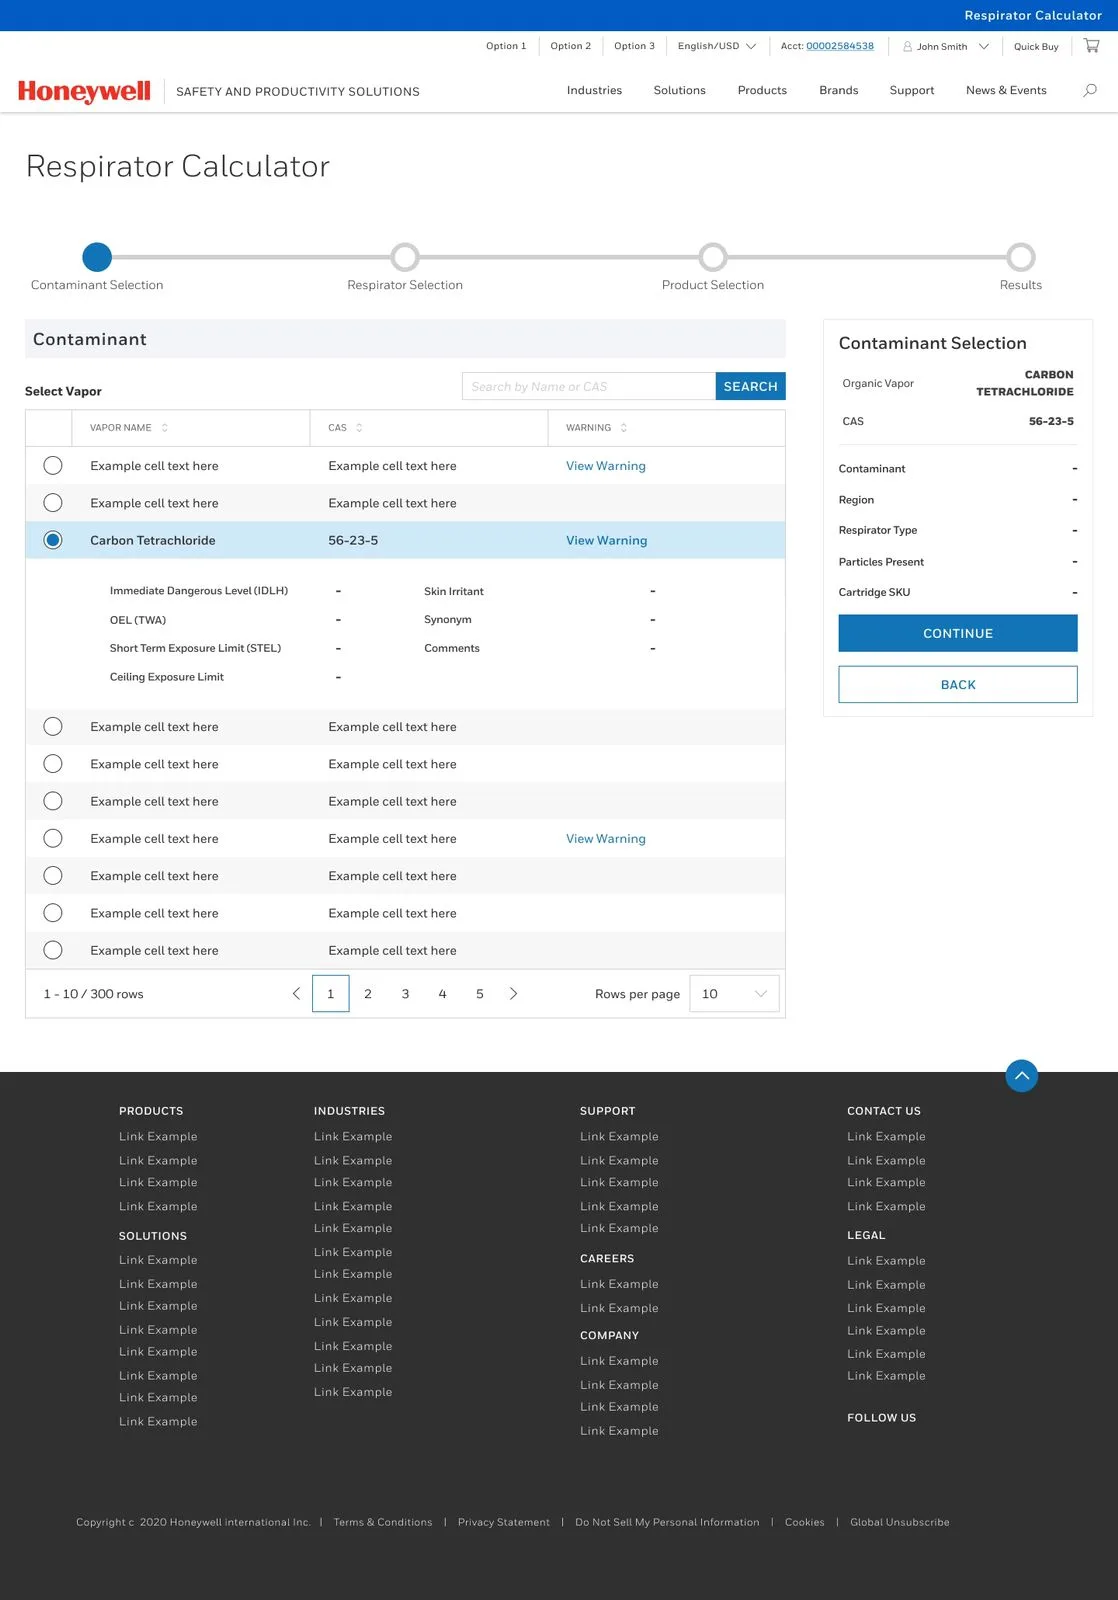Open the Support menu
This screenshot has width=1118, height=1600.
coord(912,90)
